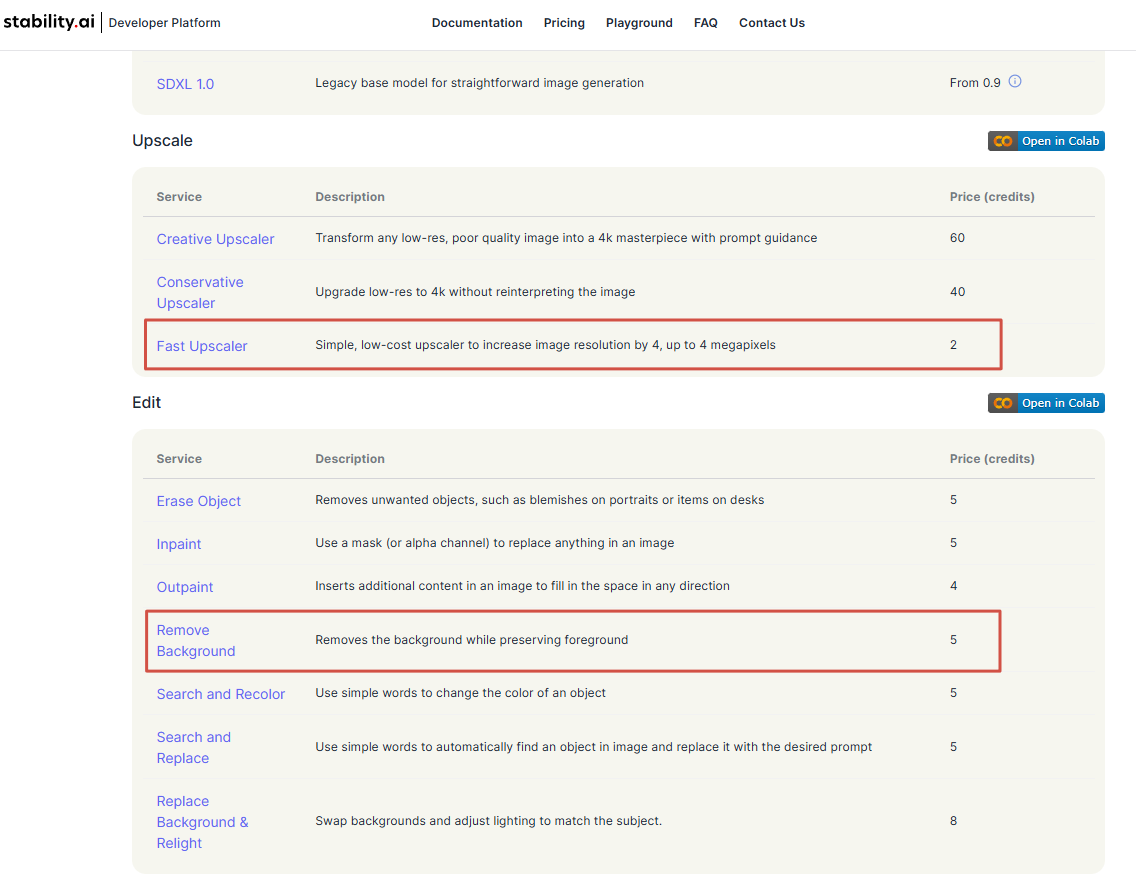Select FAQ in the top navigation

[x=705, y=23]
